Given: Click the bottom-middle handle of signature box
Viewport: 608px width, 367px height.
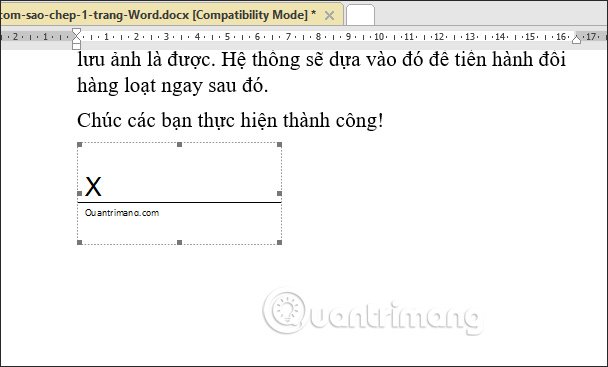Looking at the screenshot, I should [x=179, y=242].
